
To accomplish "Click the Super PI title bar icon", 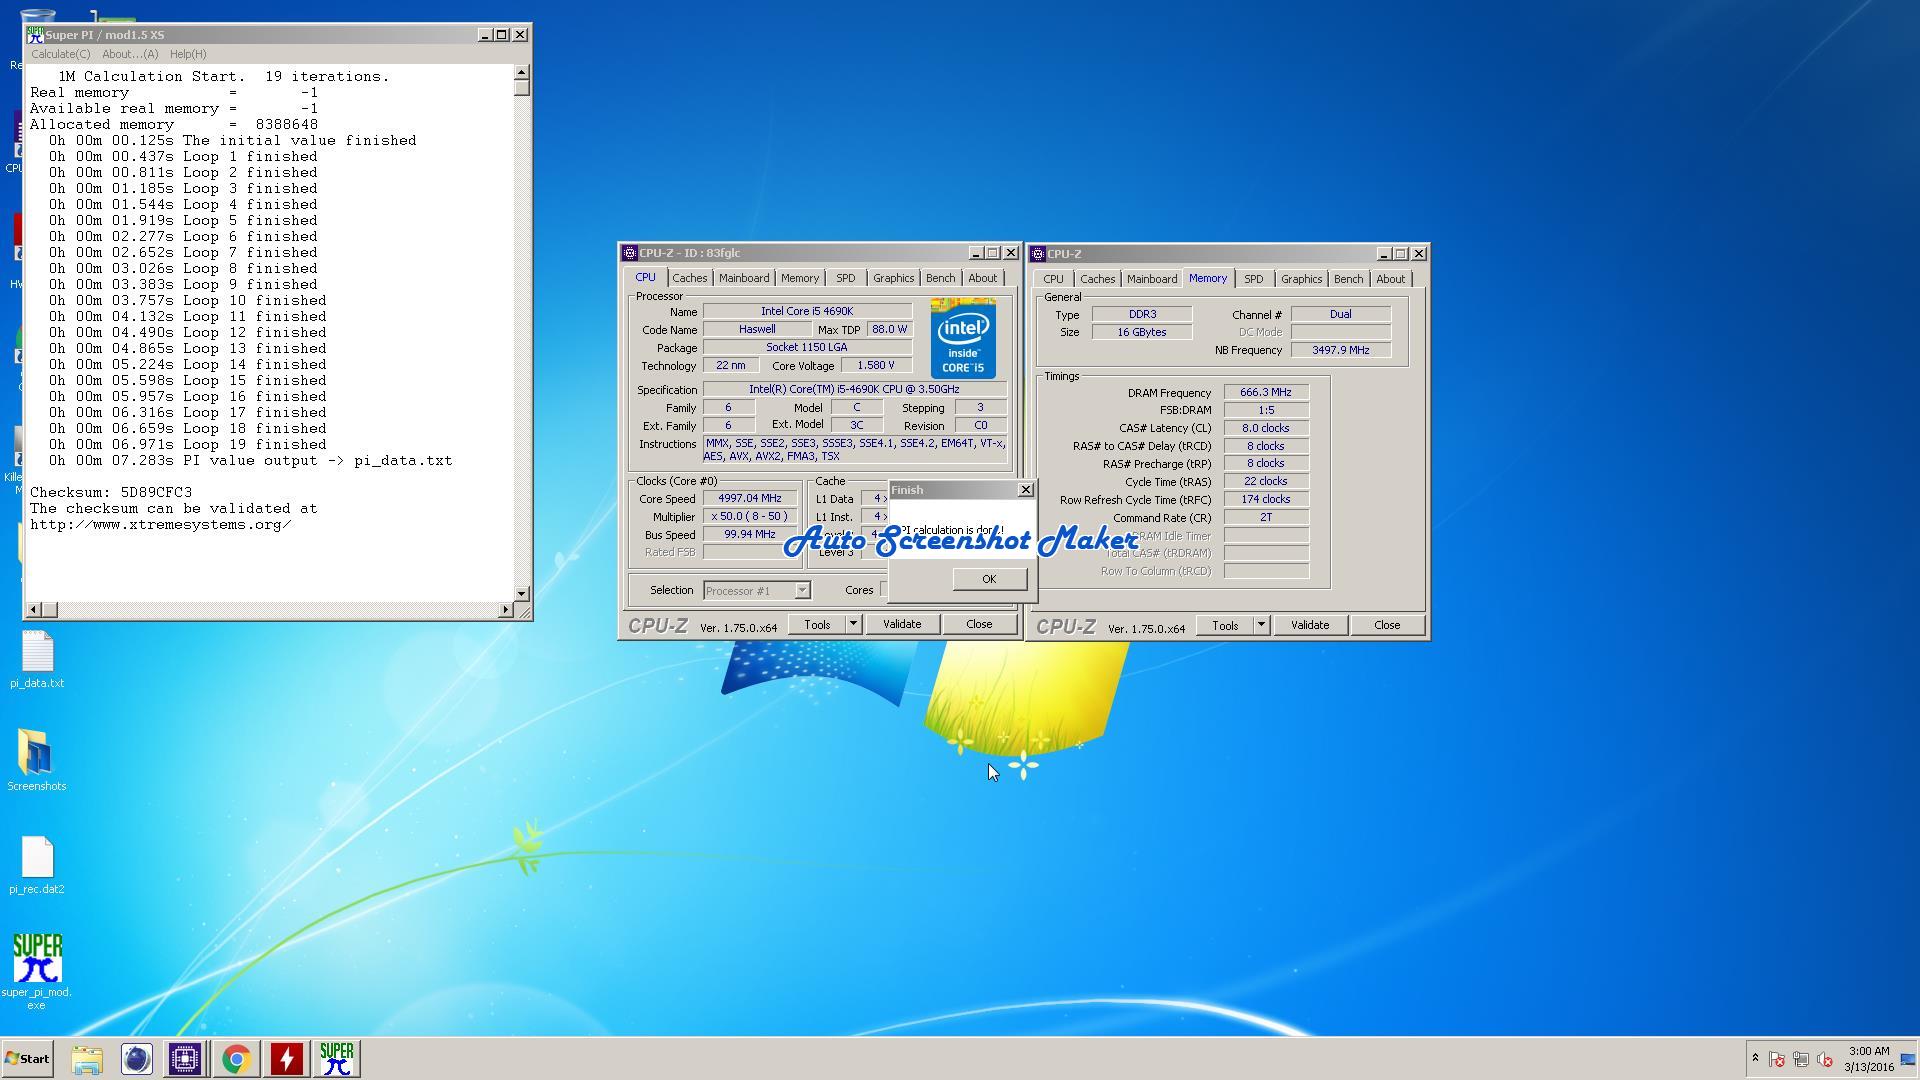I will pos(36,35).
